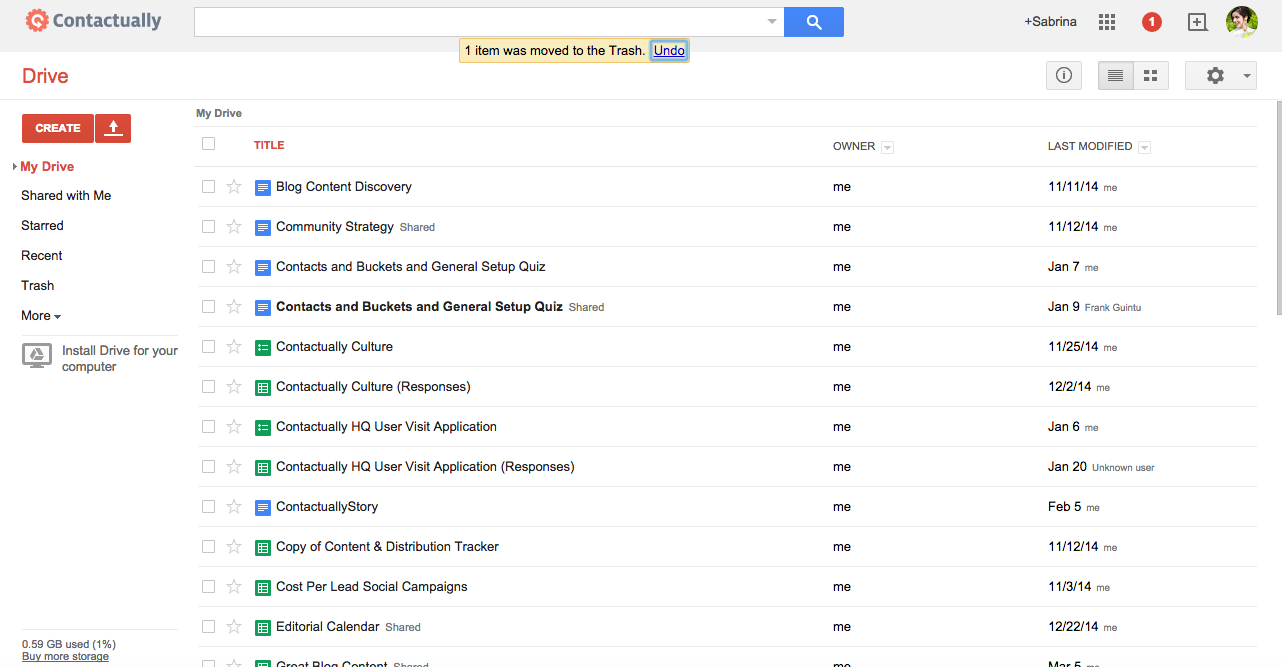Viewport: 1282px width, 667px height.
Task: Select checkbox for Contactually Culture form
Action: (208, 346)
